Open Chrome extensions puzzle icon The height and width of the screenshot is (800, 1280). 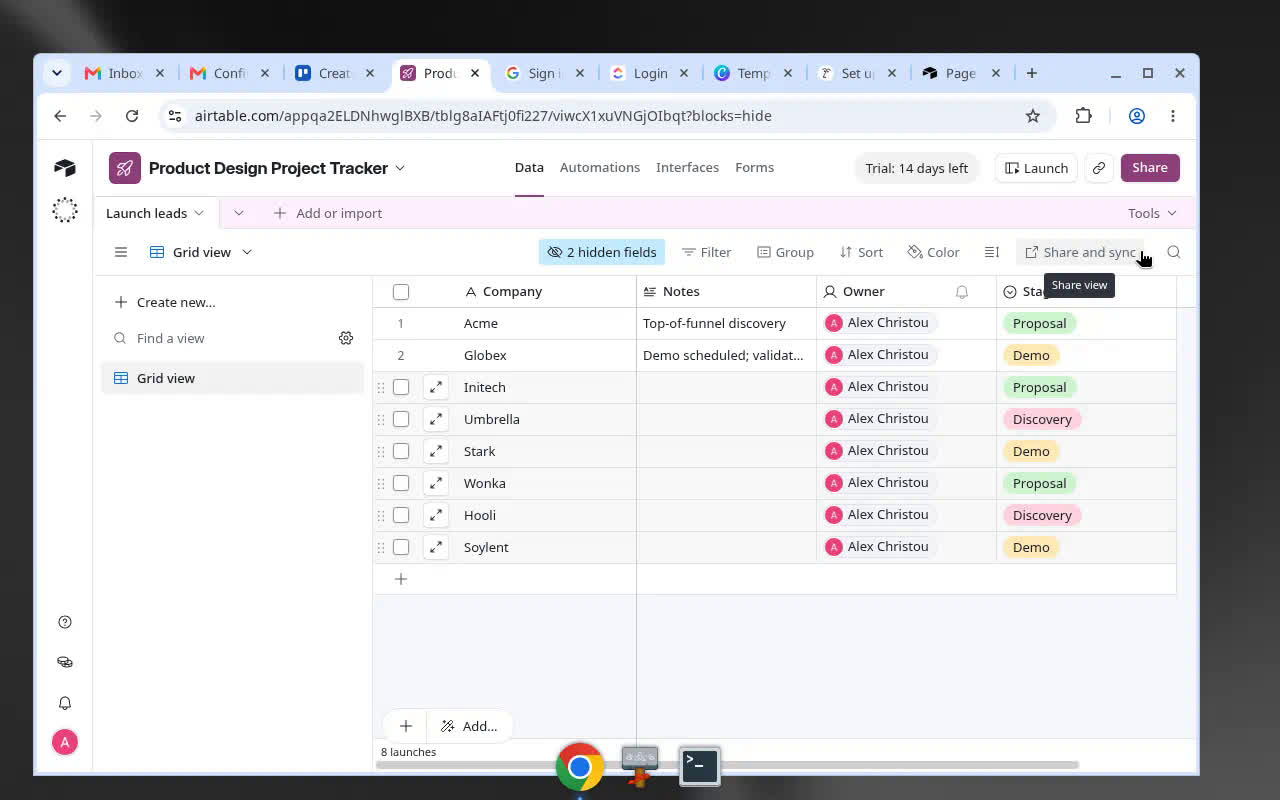1084,116
